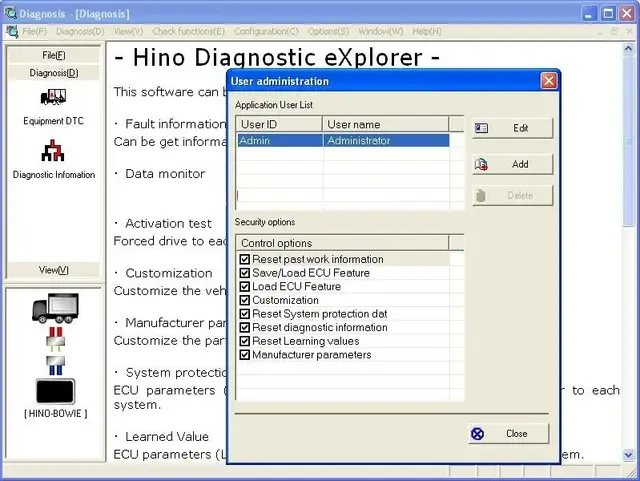Click the Learned Value heading text
Image resolution: width=640 pixels, height=481 pixels.
click(x=167, y=437)
